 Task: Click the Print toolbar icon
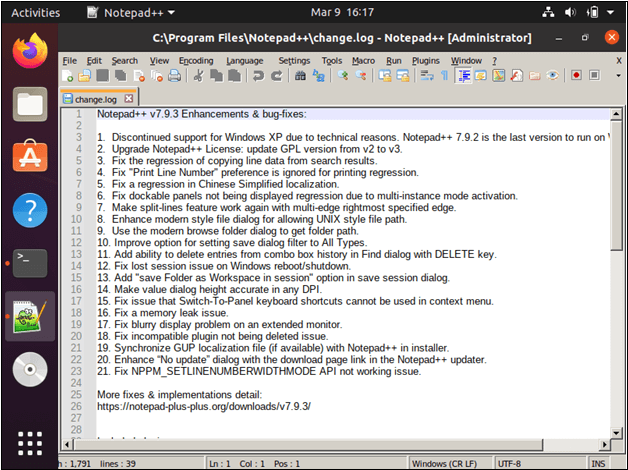pyautogui.click(x=174, y=76)
